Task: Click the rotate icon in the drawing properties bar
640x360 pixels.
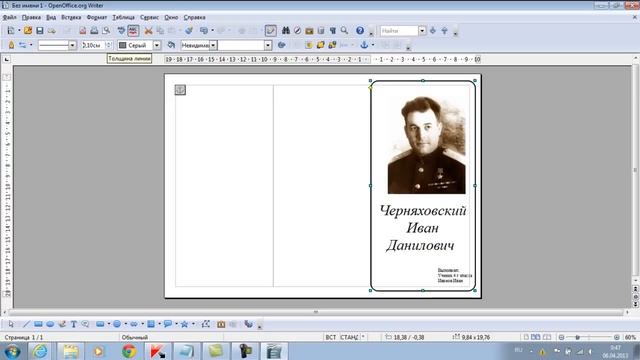Action: tap(281, 45)
